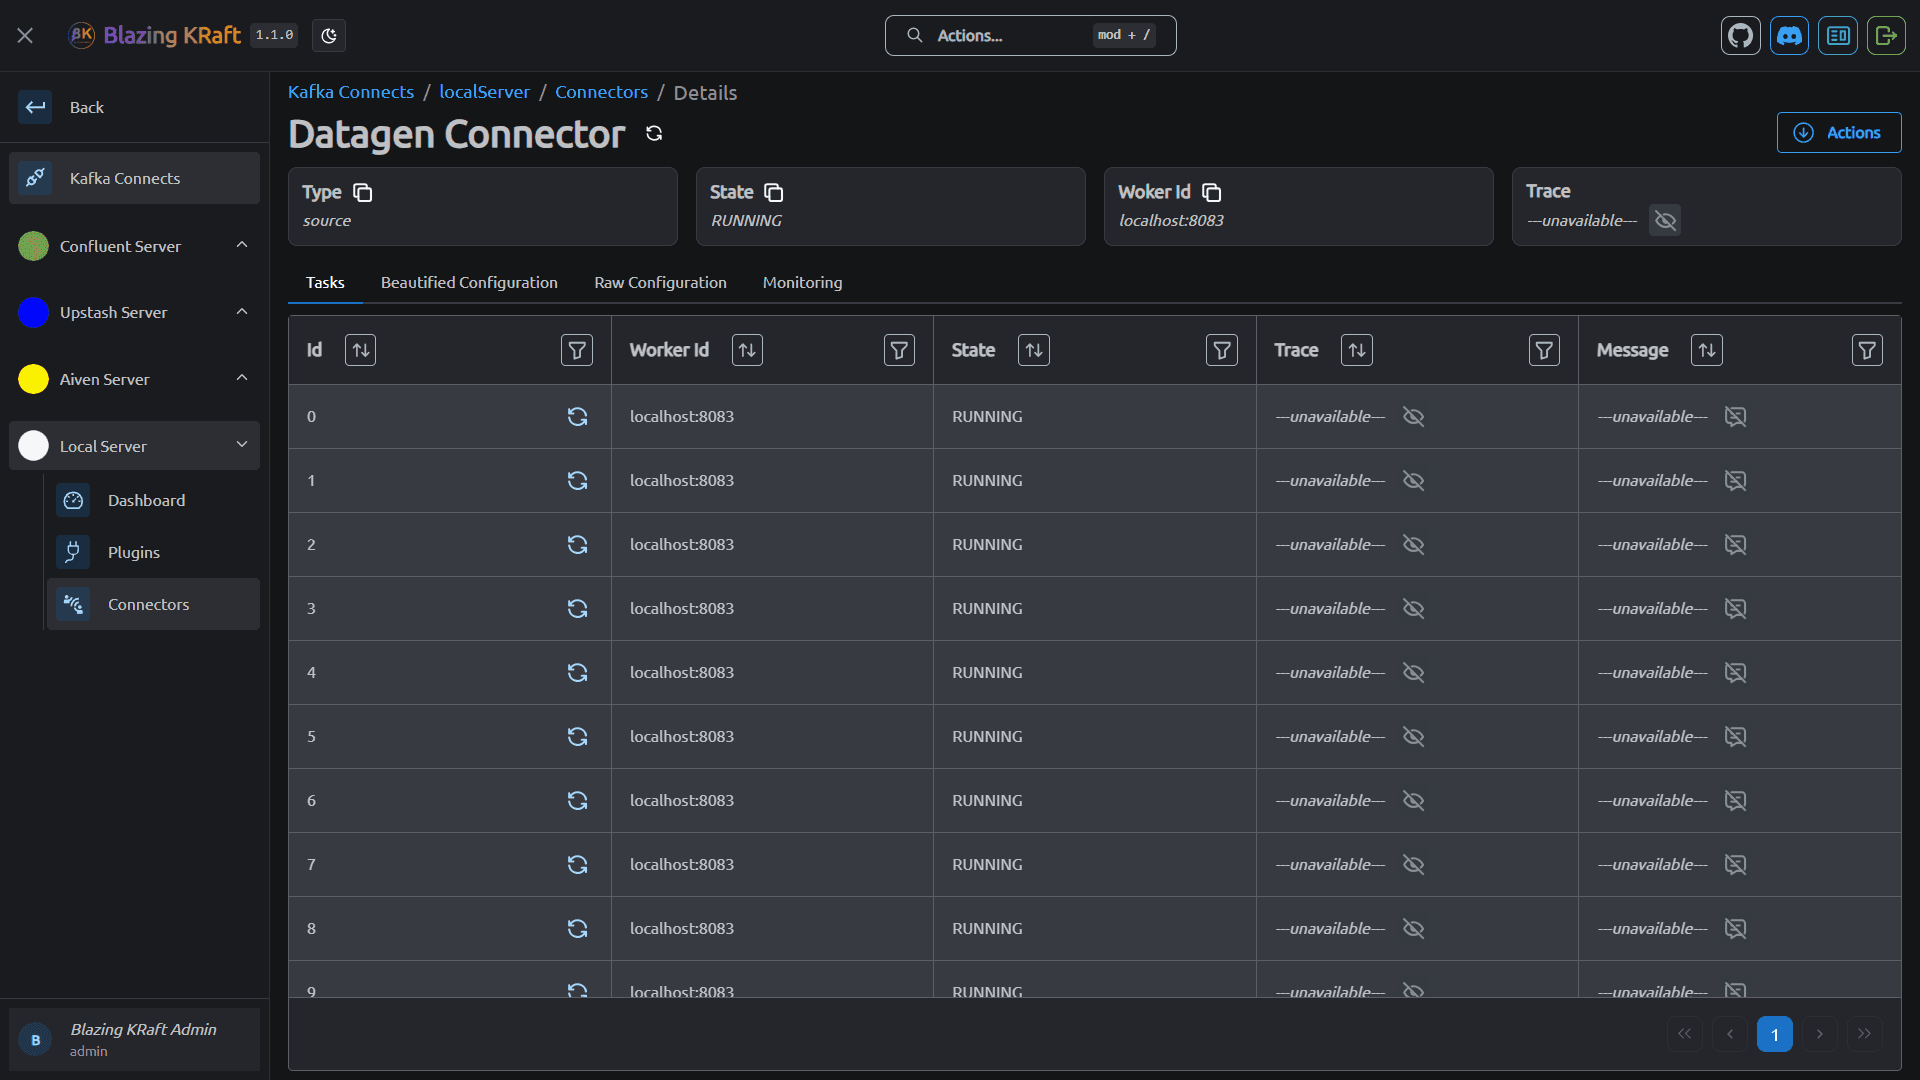The height and width of the screenshot is (1080, 1920).
Task: Switch to Monitoring tab
Action: click(802, 283)
